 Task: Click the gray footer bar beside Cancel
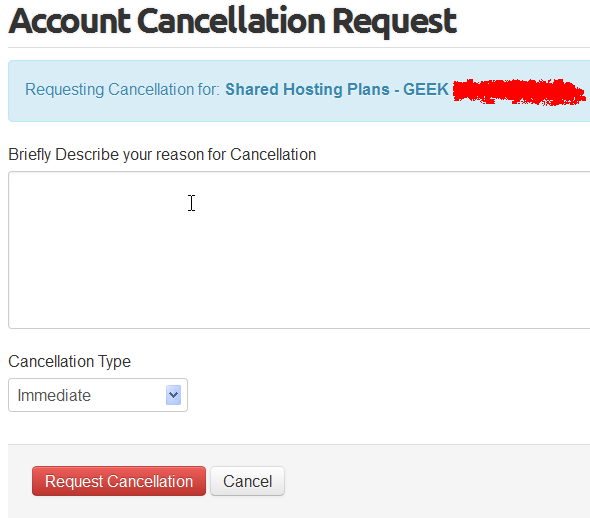pyautogui.click(x=436, y=481)
